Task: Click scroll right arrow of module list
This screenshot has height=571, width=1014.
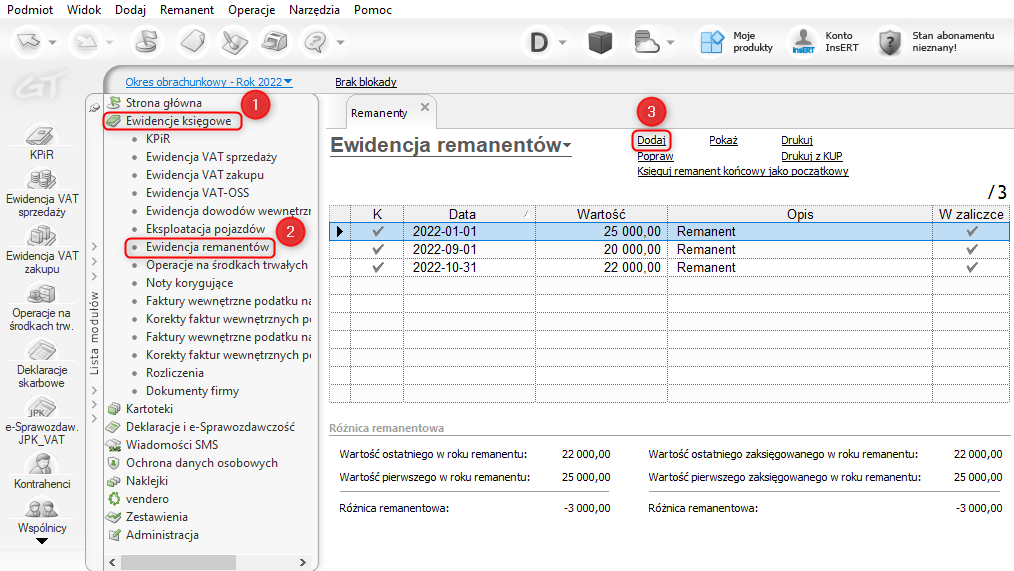Action: click(x=302, y=562)
